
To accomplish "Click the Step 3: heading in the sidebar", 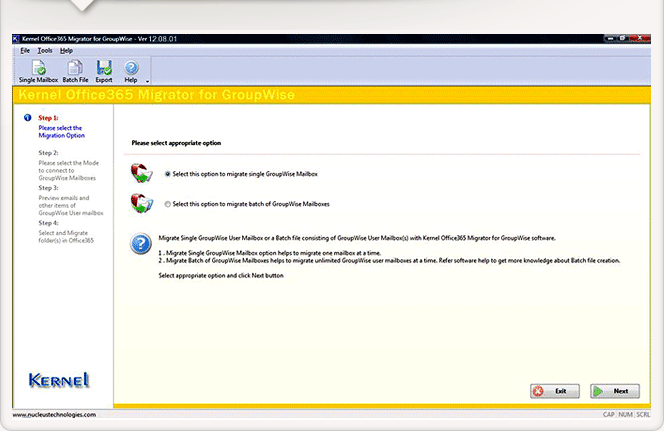I will coord(48,188).
